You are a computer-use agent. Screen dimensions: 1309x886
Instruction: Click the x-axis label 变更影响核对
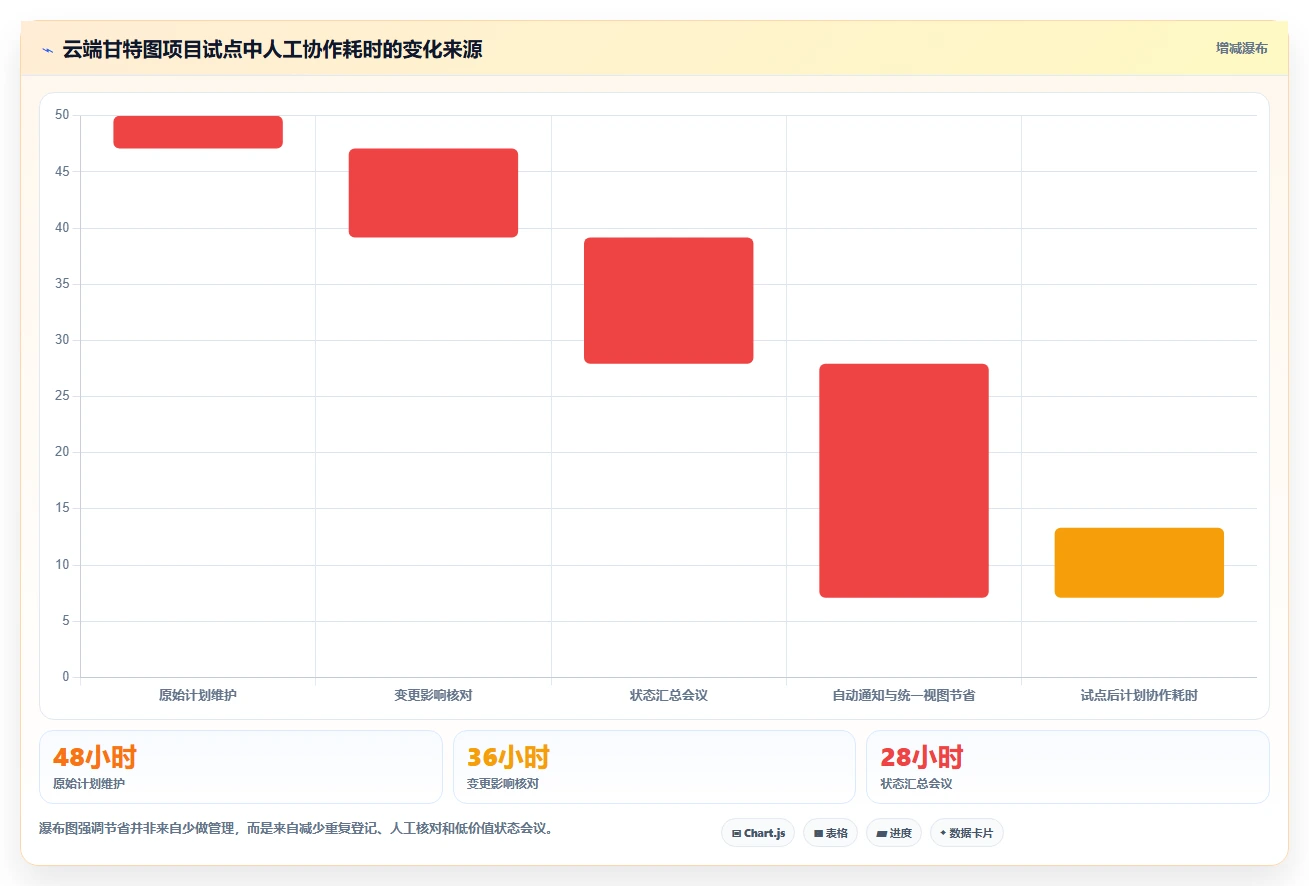click(x=433, y=695)
